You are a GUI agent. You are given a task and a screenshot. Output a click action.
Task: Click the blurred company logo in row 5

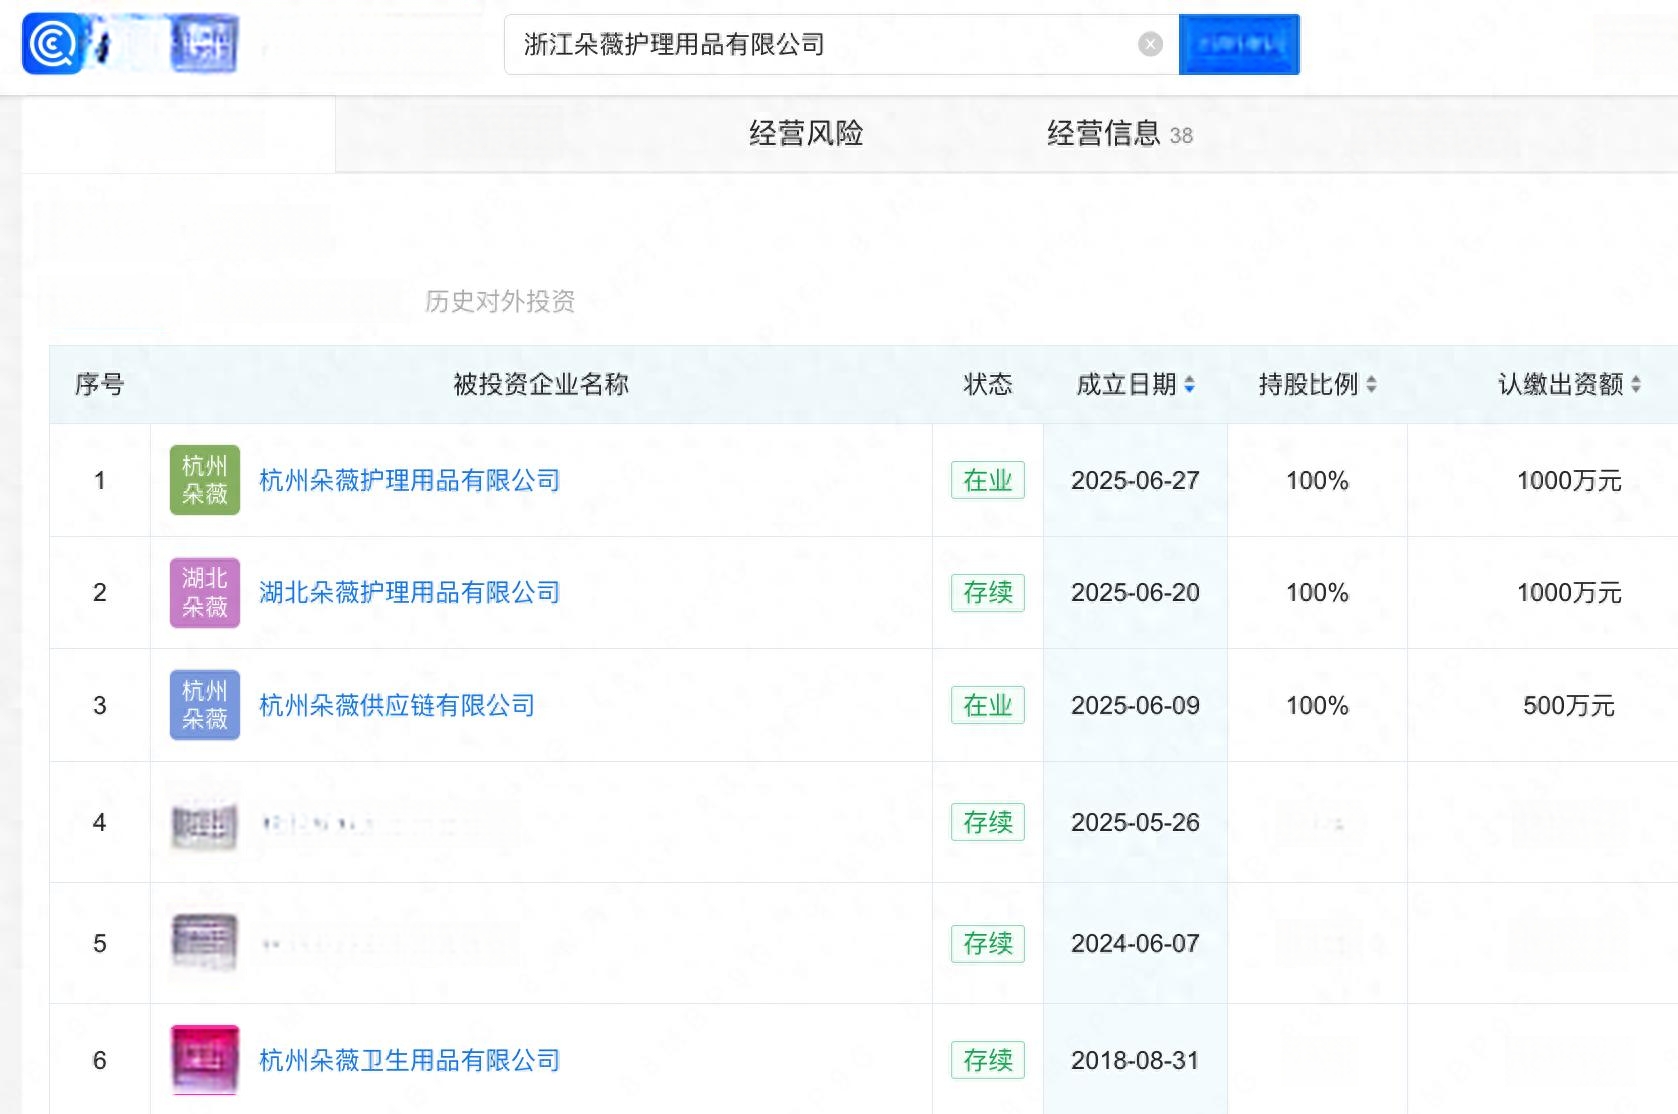coord(205,942)
